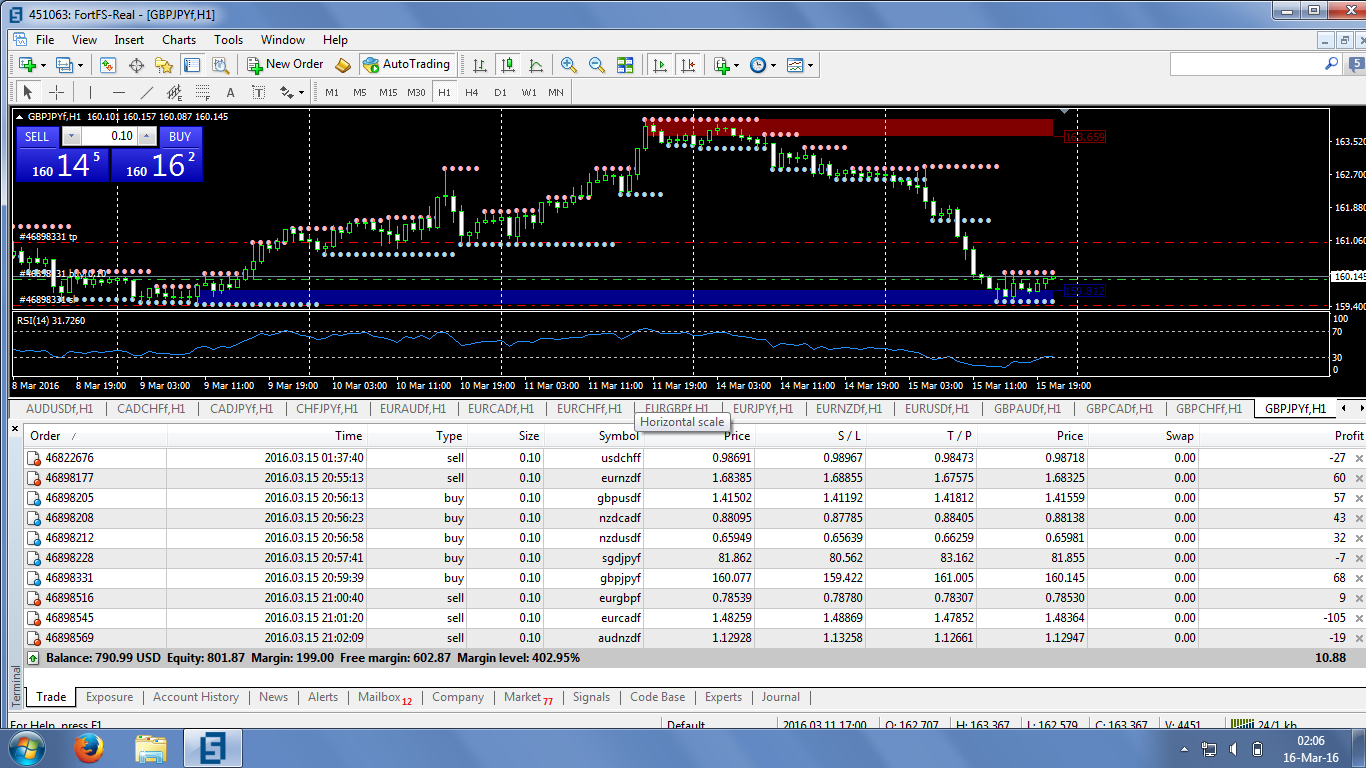The height and width of the screenshot is (768, 1366).
Task: Open Firefox from the taskbar
Action: click(90, 748)
